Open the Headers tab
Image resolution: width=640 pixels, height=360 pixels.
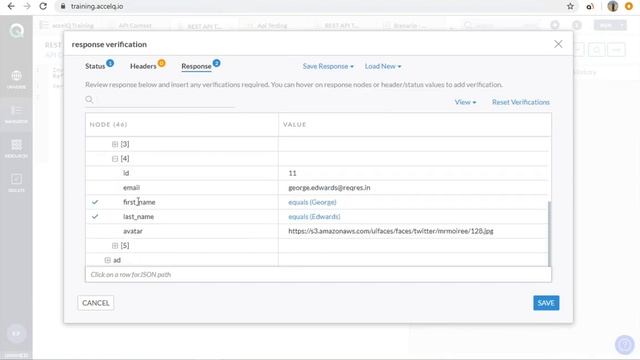point(143,66)
